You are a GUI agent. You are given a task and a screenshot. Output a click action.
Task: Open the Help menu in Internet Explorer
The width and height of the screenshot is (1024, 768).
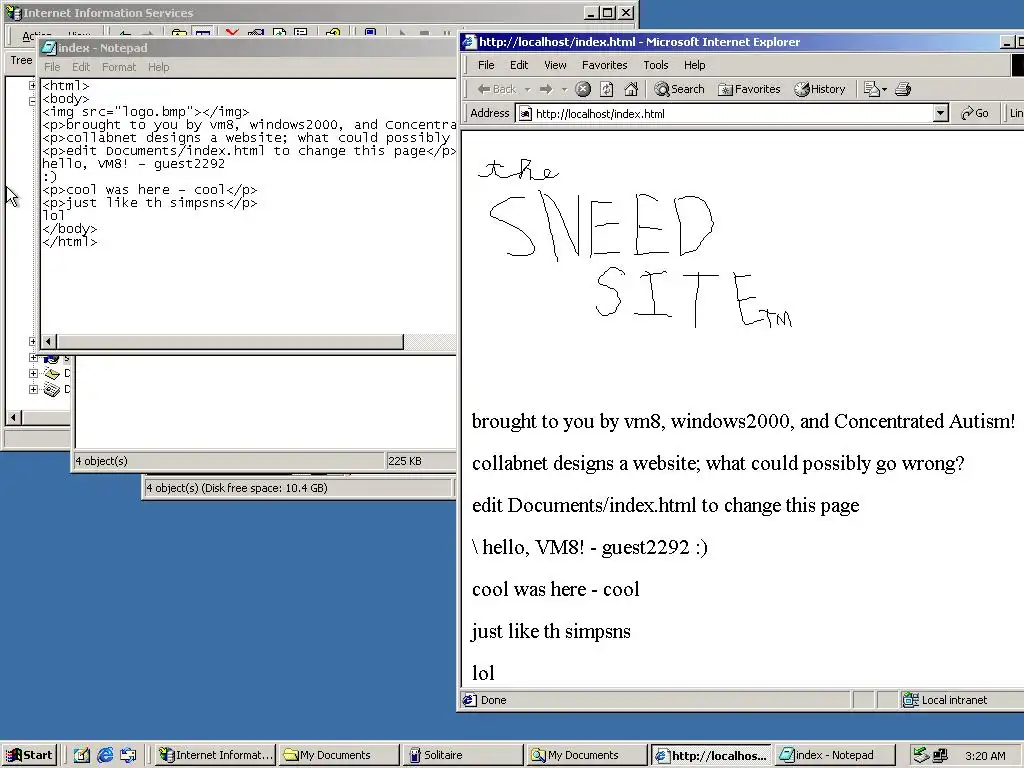[x=694, y=65]
